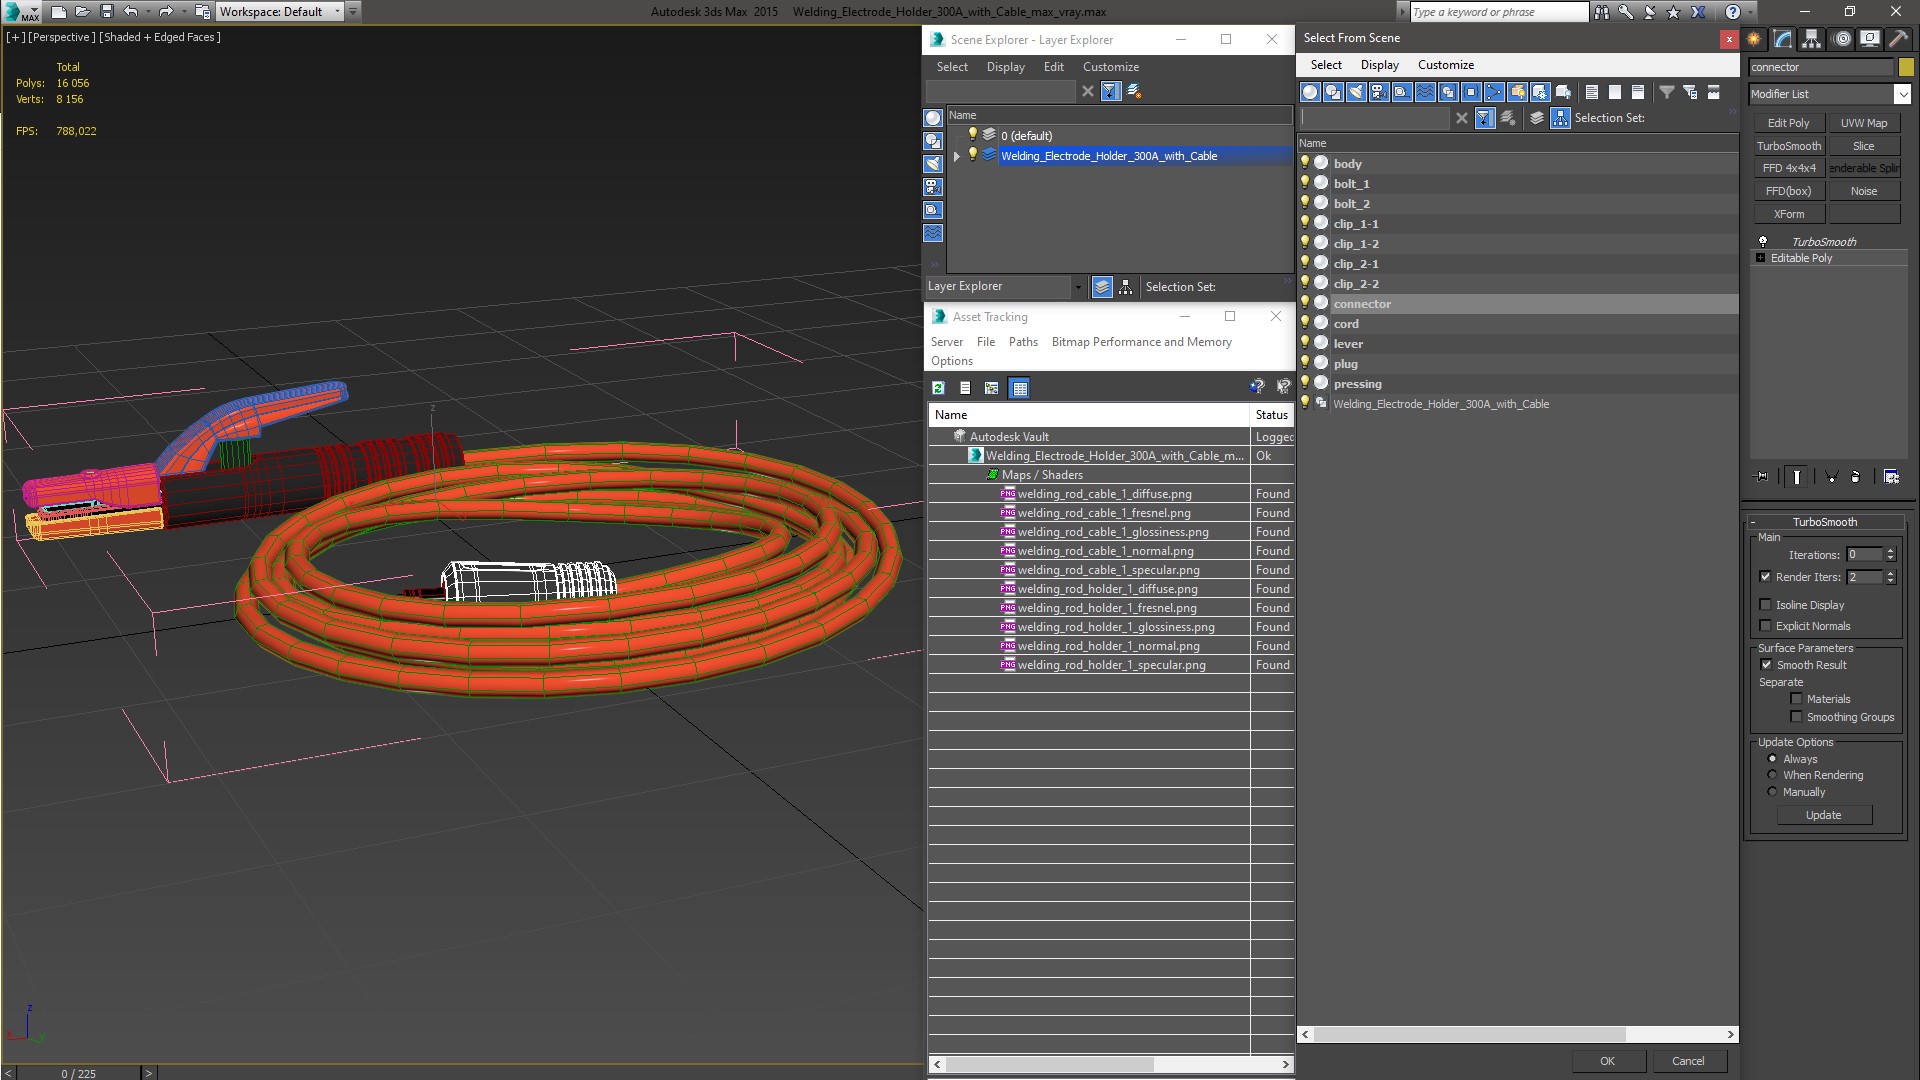The image size is (1920, 1080).
Task: Click Cancel in Select From Scene dialog
Action: (x=1688, y=1061)
